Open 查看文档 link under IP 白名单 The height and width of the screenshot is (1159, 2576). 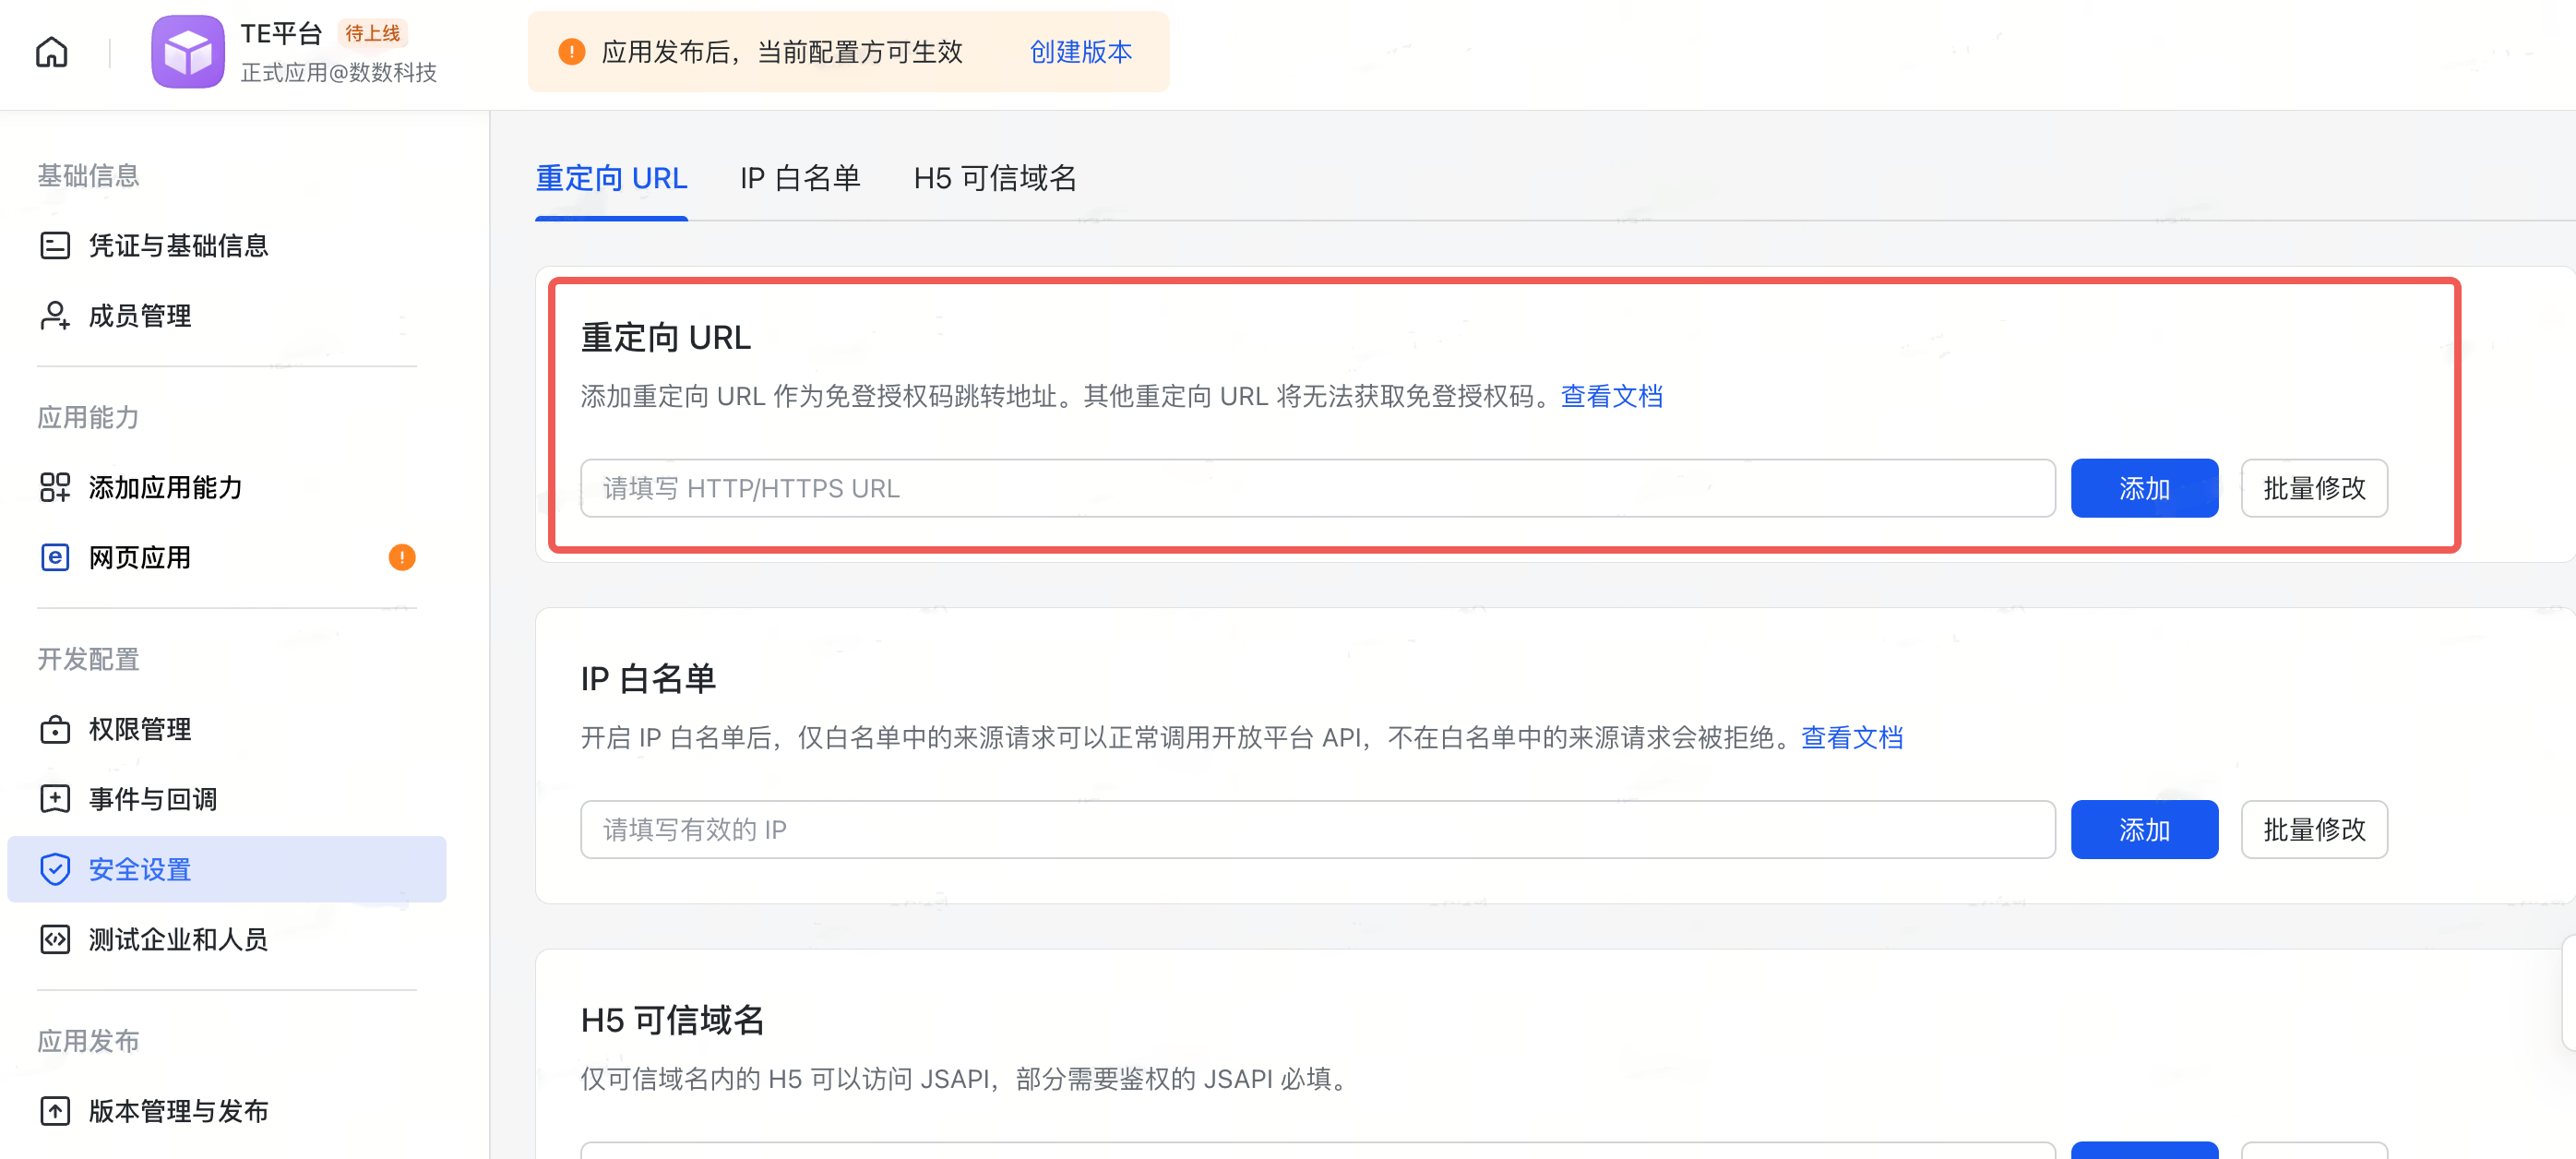1852,738
